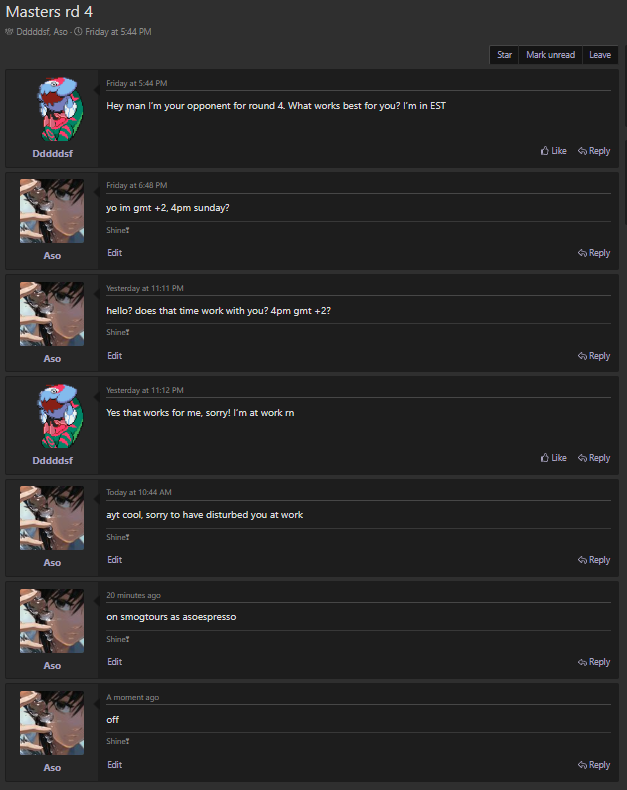This screenshot has height=790, width=627.
Task: Reply to Dddddsf's opening message
Action: point(594,151)
